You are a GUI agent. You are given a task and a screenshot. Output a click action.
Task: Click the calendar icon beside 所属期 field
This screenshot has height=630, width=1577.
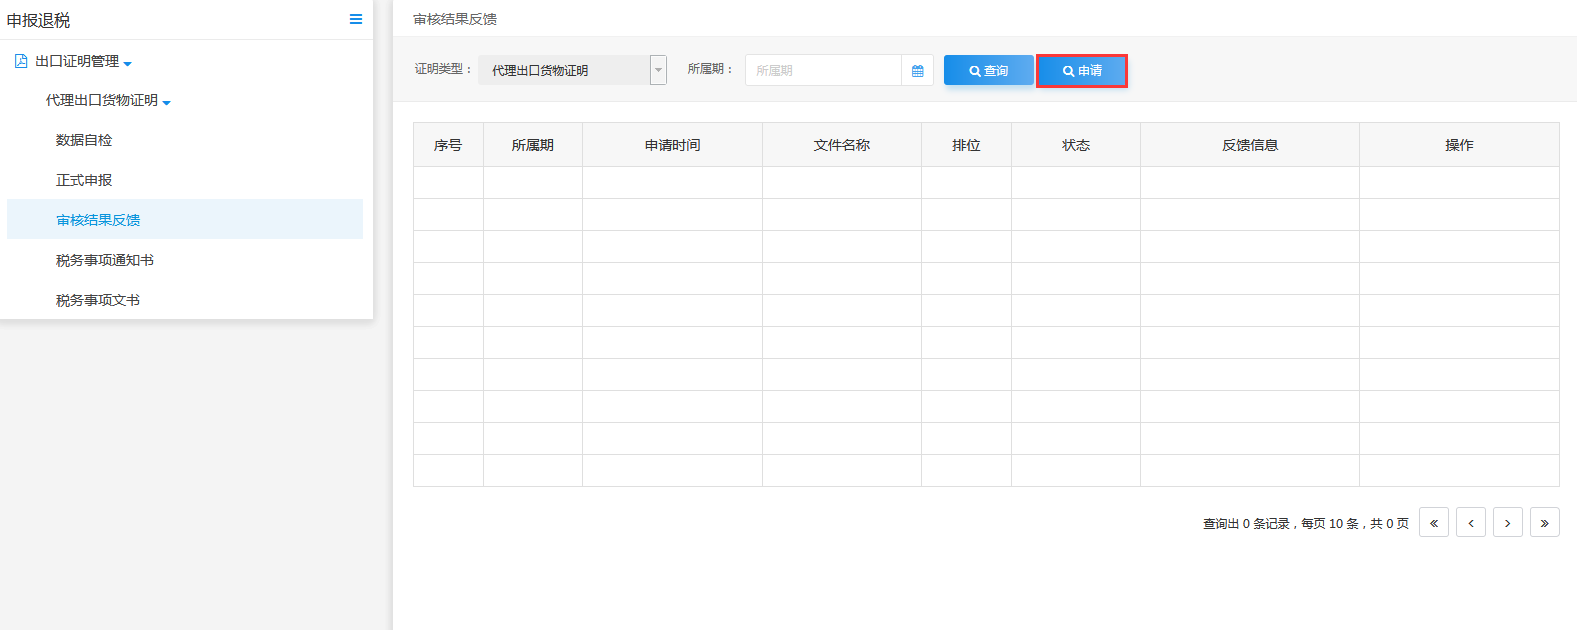pyautogui.click(x=917, y=71)
